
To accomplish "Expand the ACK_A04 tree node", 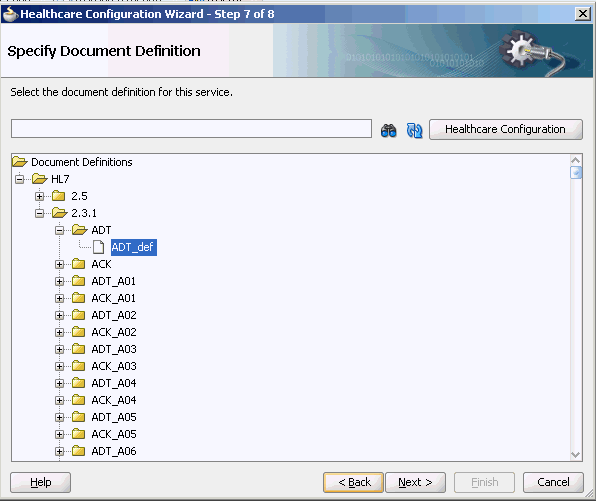I will 59,400.
